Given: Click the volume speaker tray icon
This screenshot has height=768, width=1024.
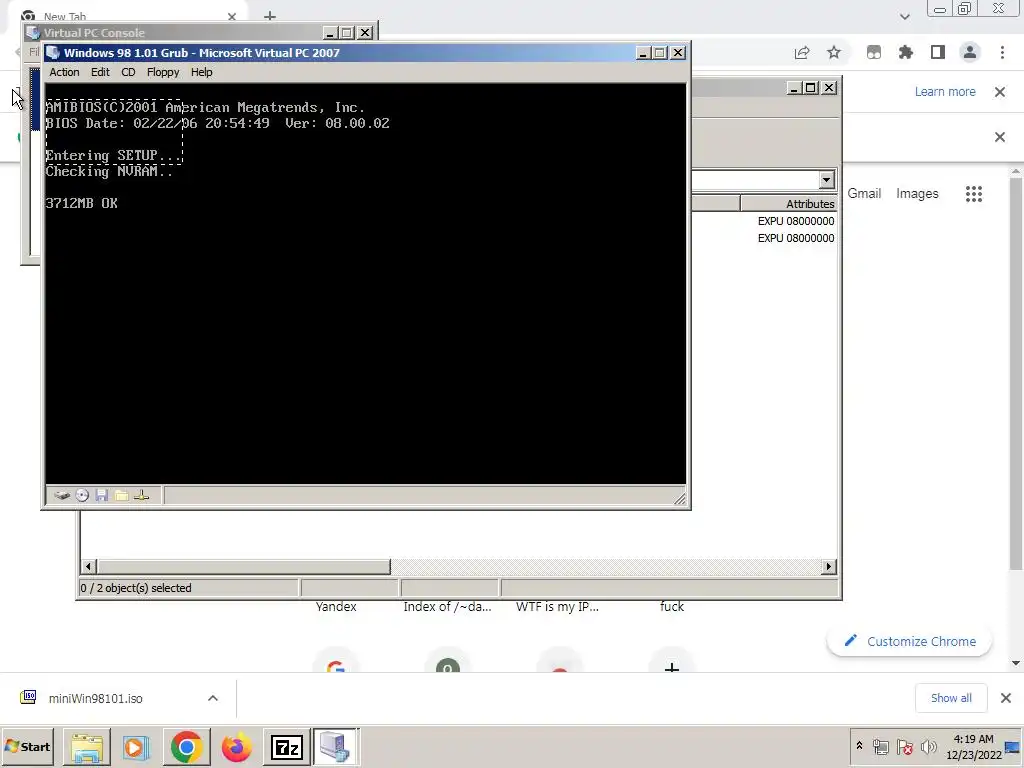Looking at the screenshot, I should coord(928,747).
